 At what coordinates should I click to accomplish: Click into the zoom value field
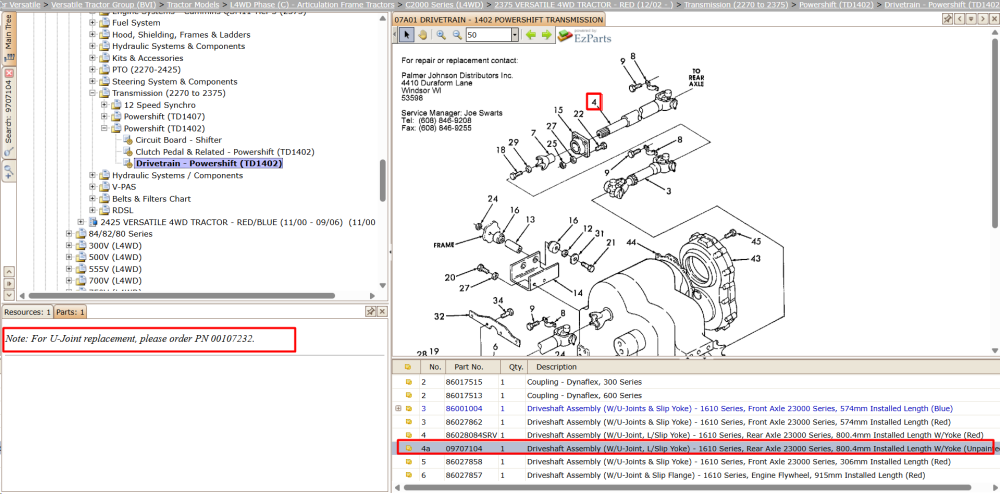(487, 36)
